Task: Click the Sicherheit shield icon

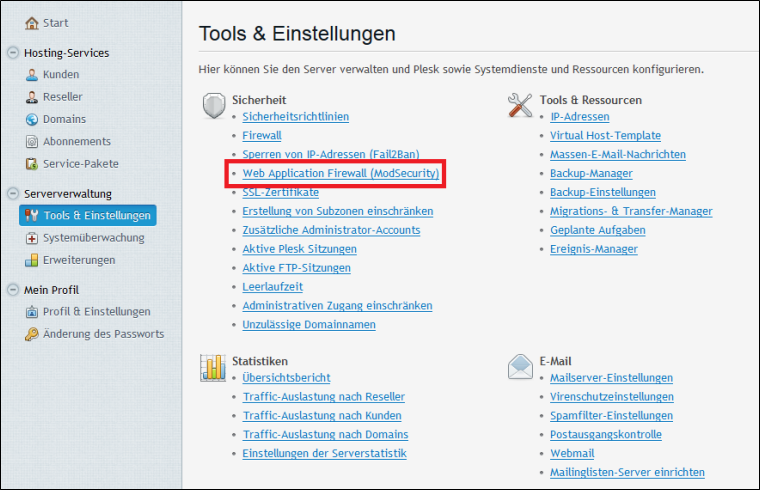Action: pyautogui.click(x=214, y=106)
